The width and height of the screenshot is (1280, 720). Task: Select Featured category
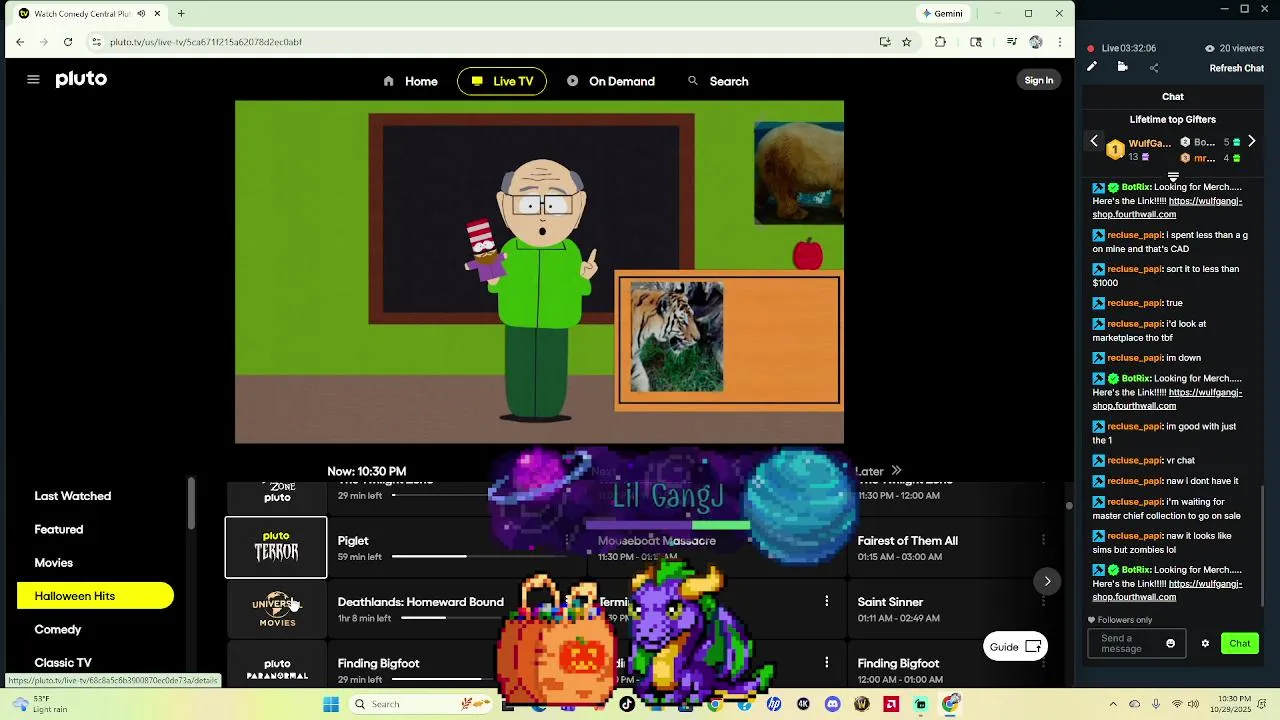59,529
